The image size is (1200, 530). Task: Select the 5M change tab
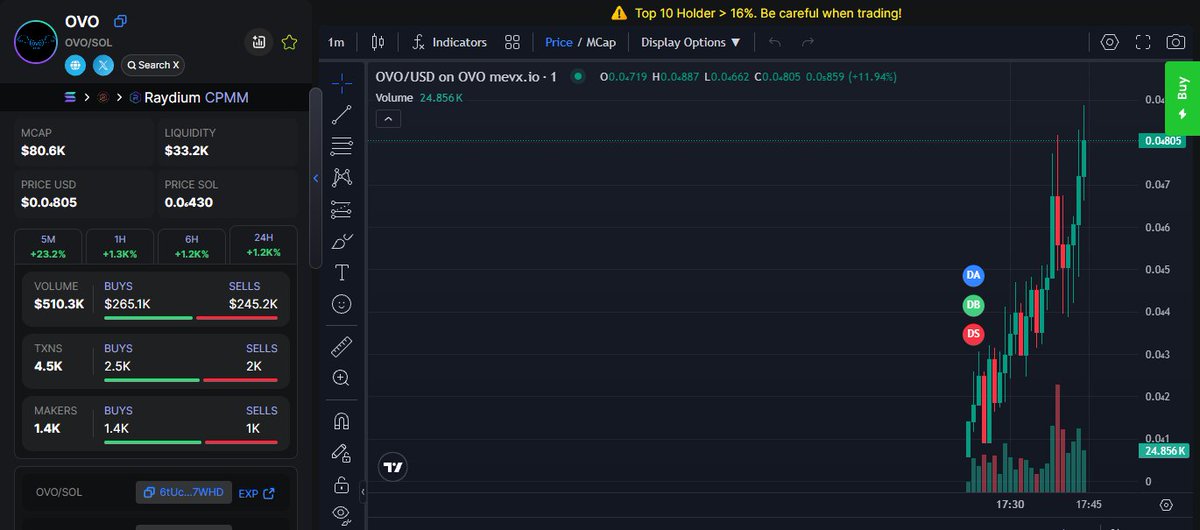click(x=48, y=247)
